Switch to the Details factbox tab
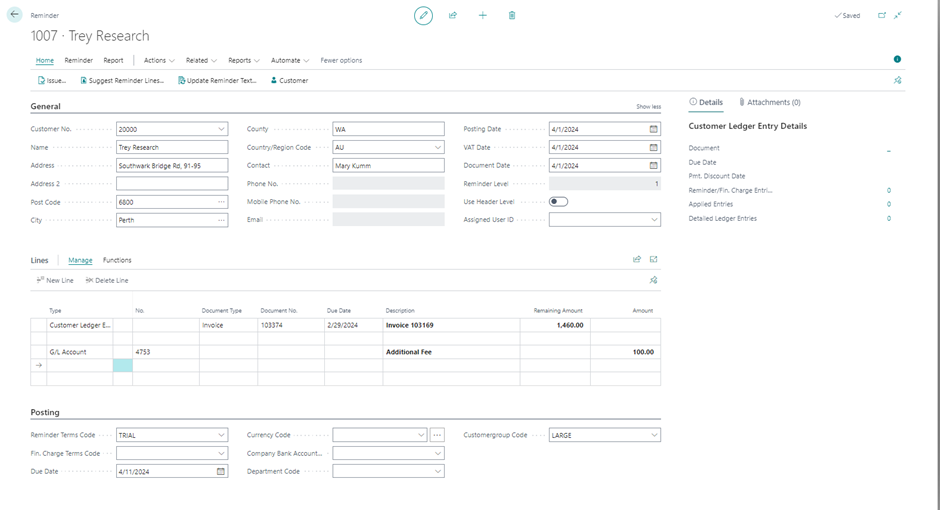The height and width of the screenshot is (510, 940). click(706, 102)
